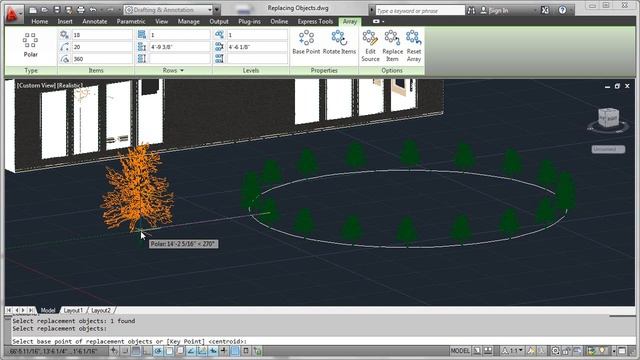Click the search binoculars icon
The image size is (640, 360).
coord(471,10)
